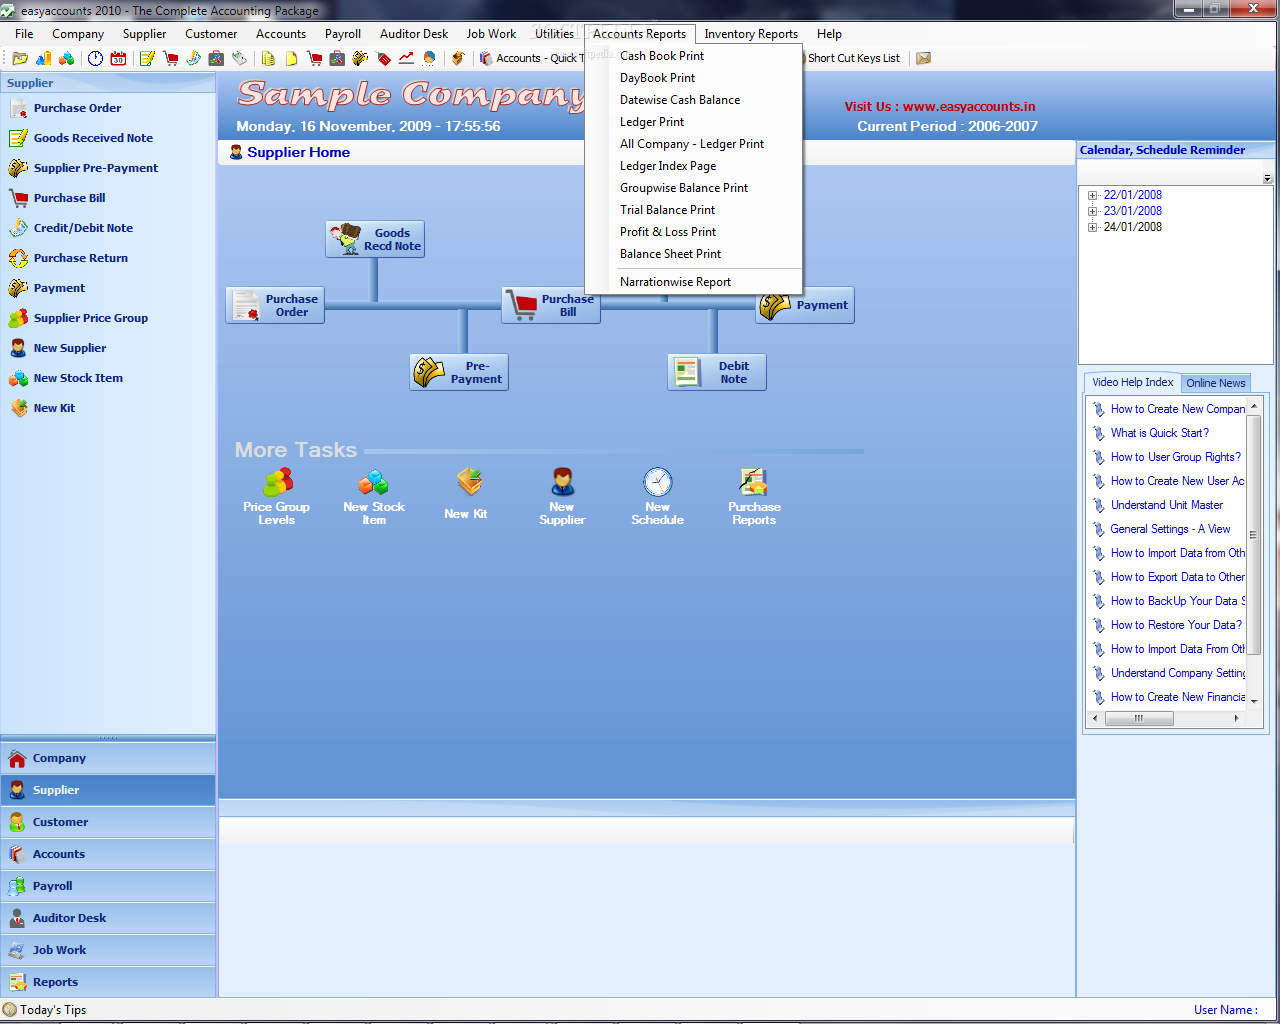1280x1024 pixels.
Task: Open 'What is Quick Start?' help link
Action: click(x=1159, y=433)
